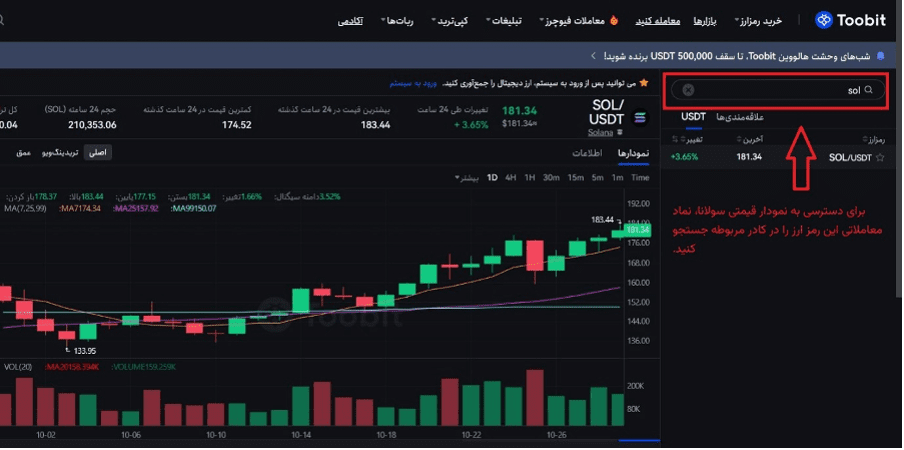Select the 1D chart interval
904x450 pixels.
492,177
